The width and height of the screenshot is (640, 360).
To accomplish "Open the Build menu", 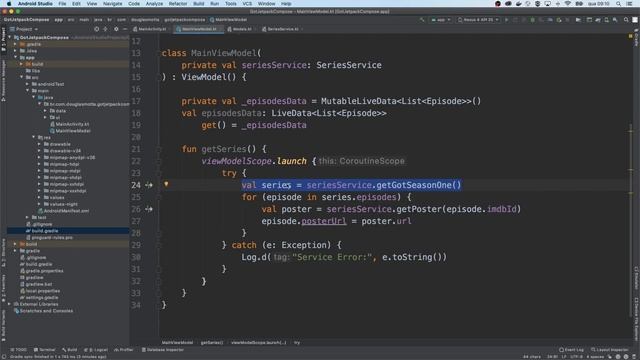I will pos(199,4).
